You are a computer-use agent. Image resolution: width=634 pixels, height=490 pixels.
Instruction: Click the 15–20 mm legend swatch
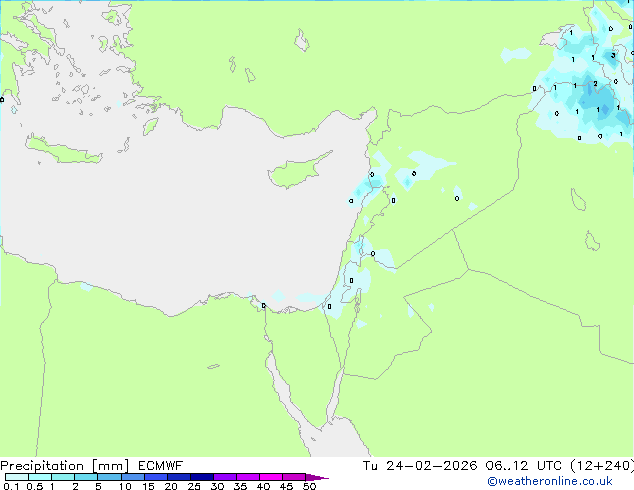pyautogui.click(x=155, y=477)
